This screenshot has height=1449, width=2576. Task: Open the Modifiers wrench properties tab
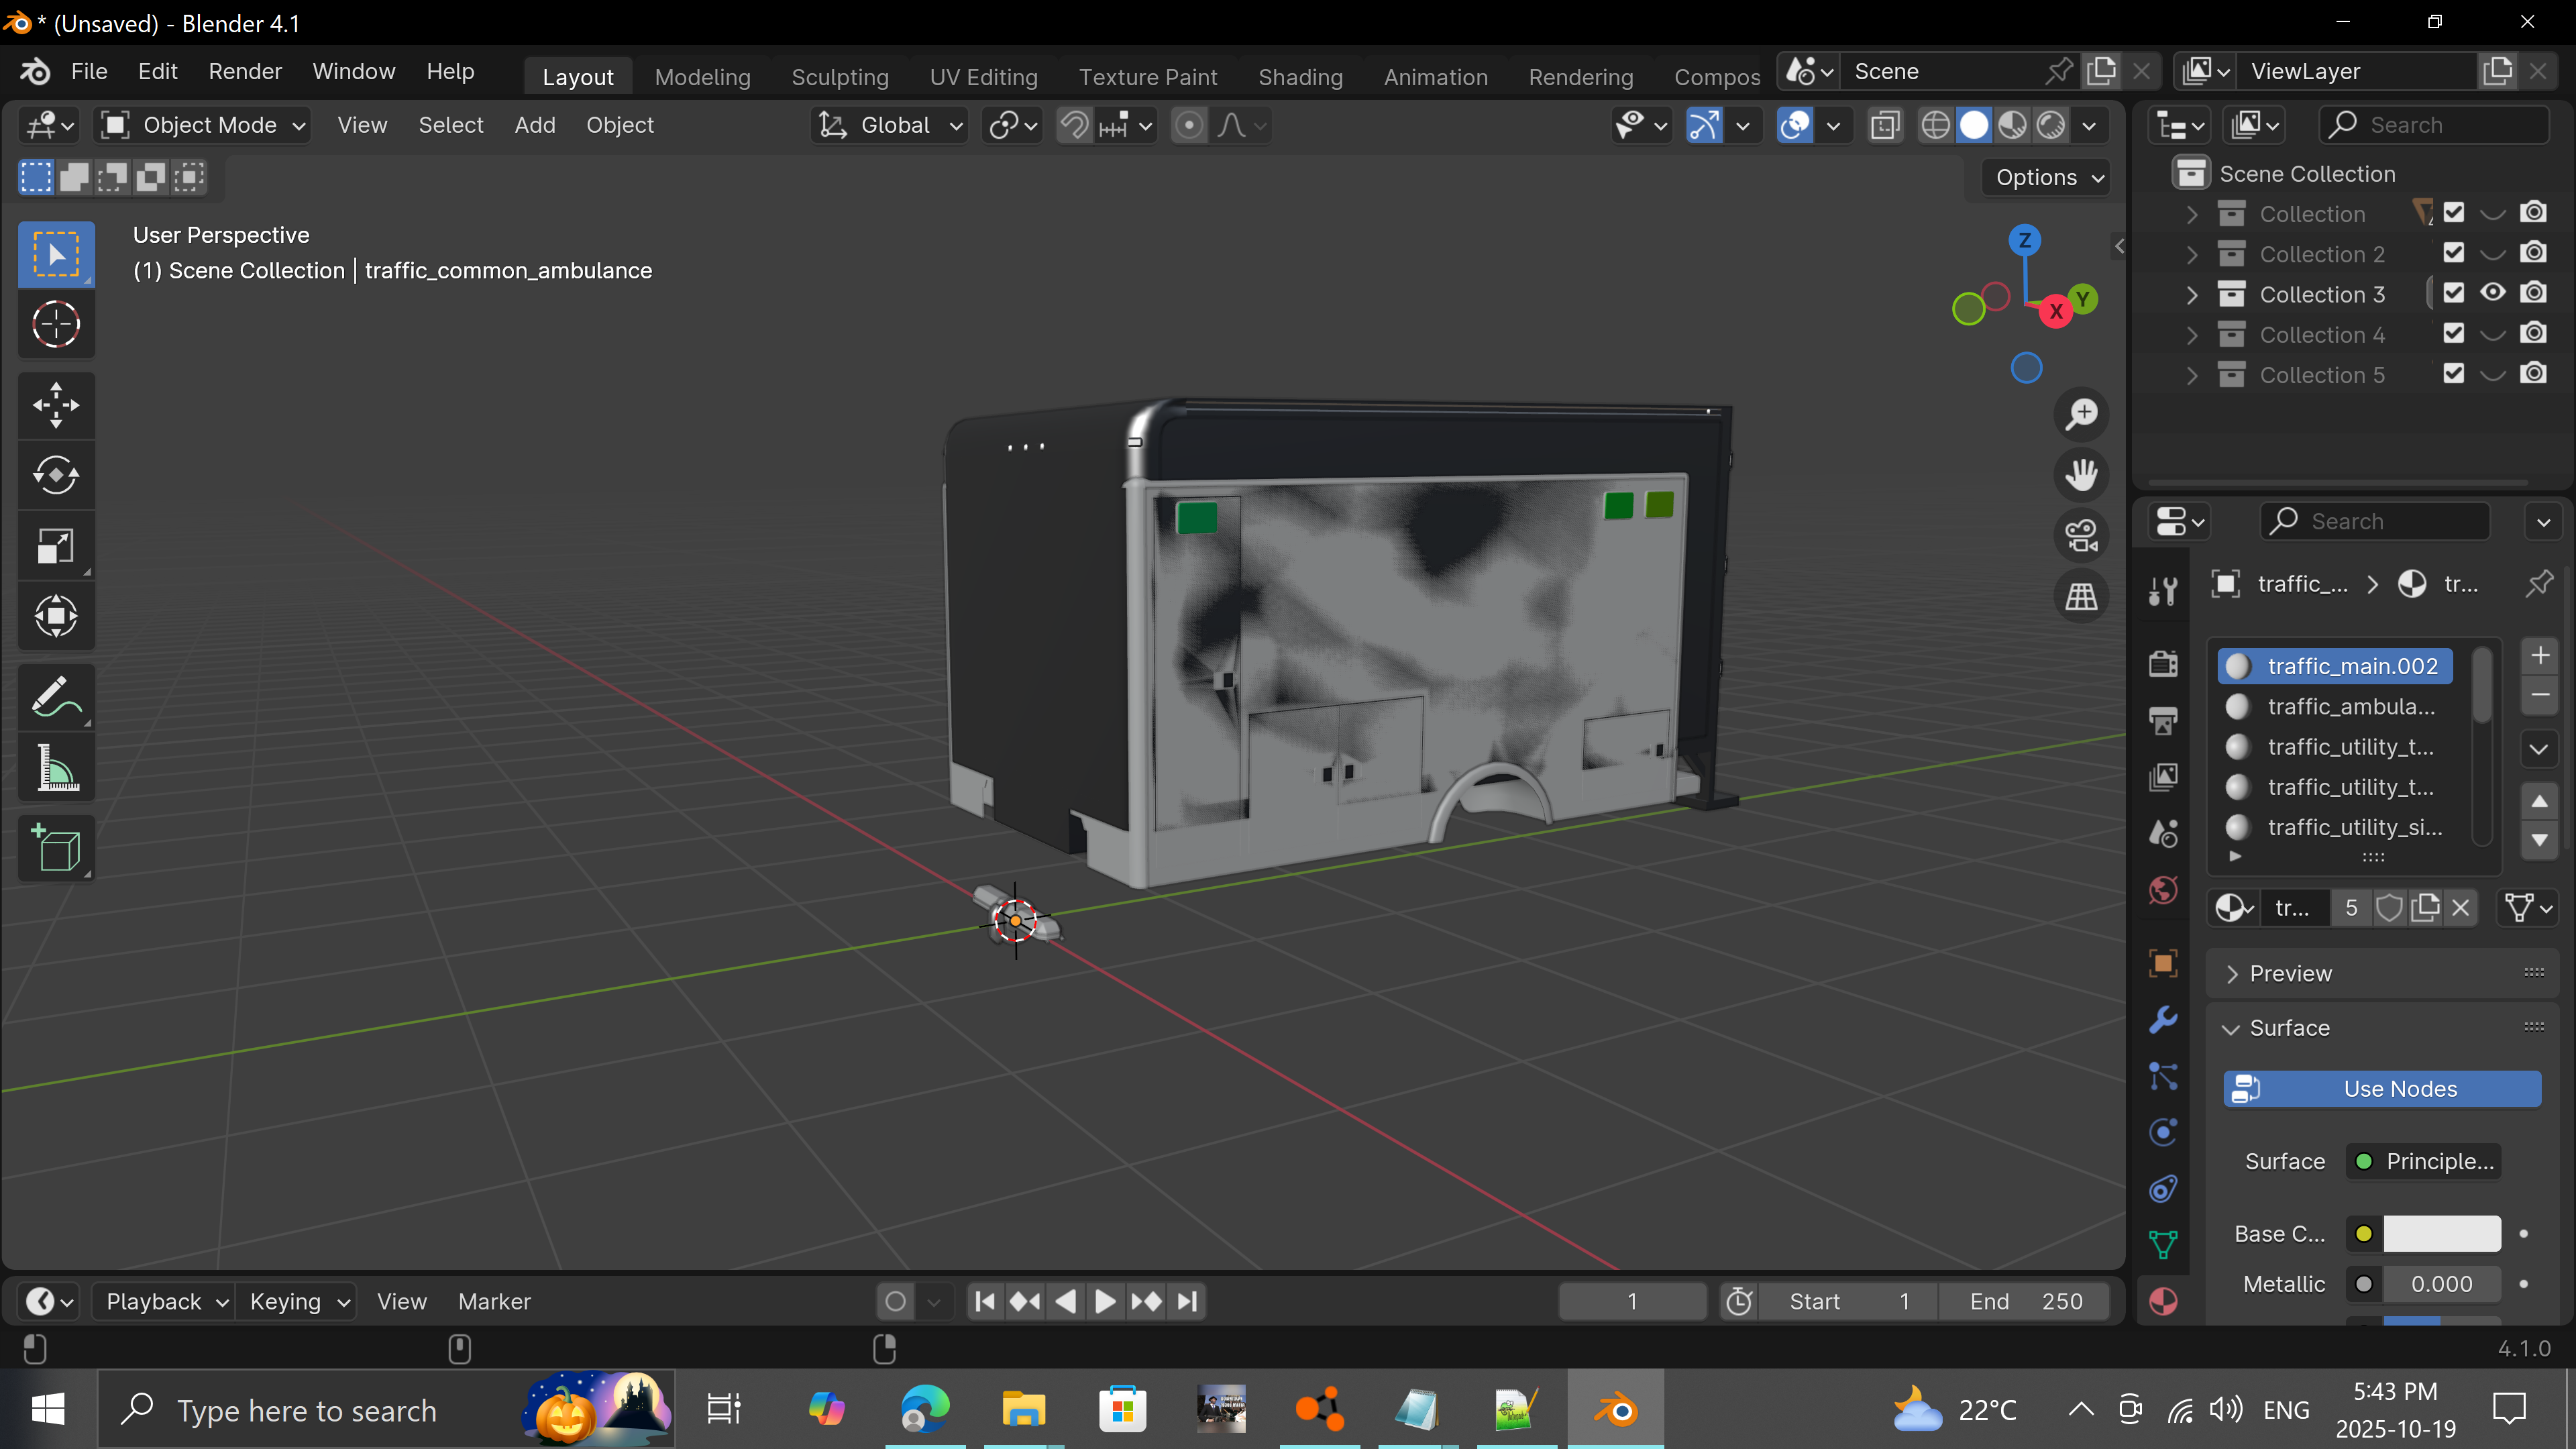[x=2163, y=1019]
